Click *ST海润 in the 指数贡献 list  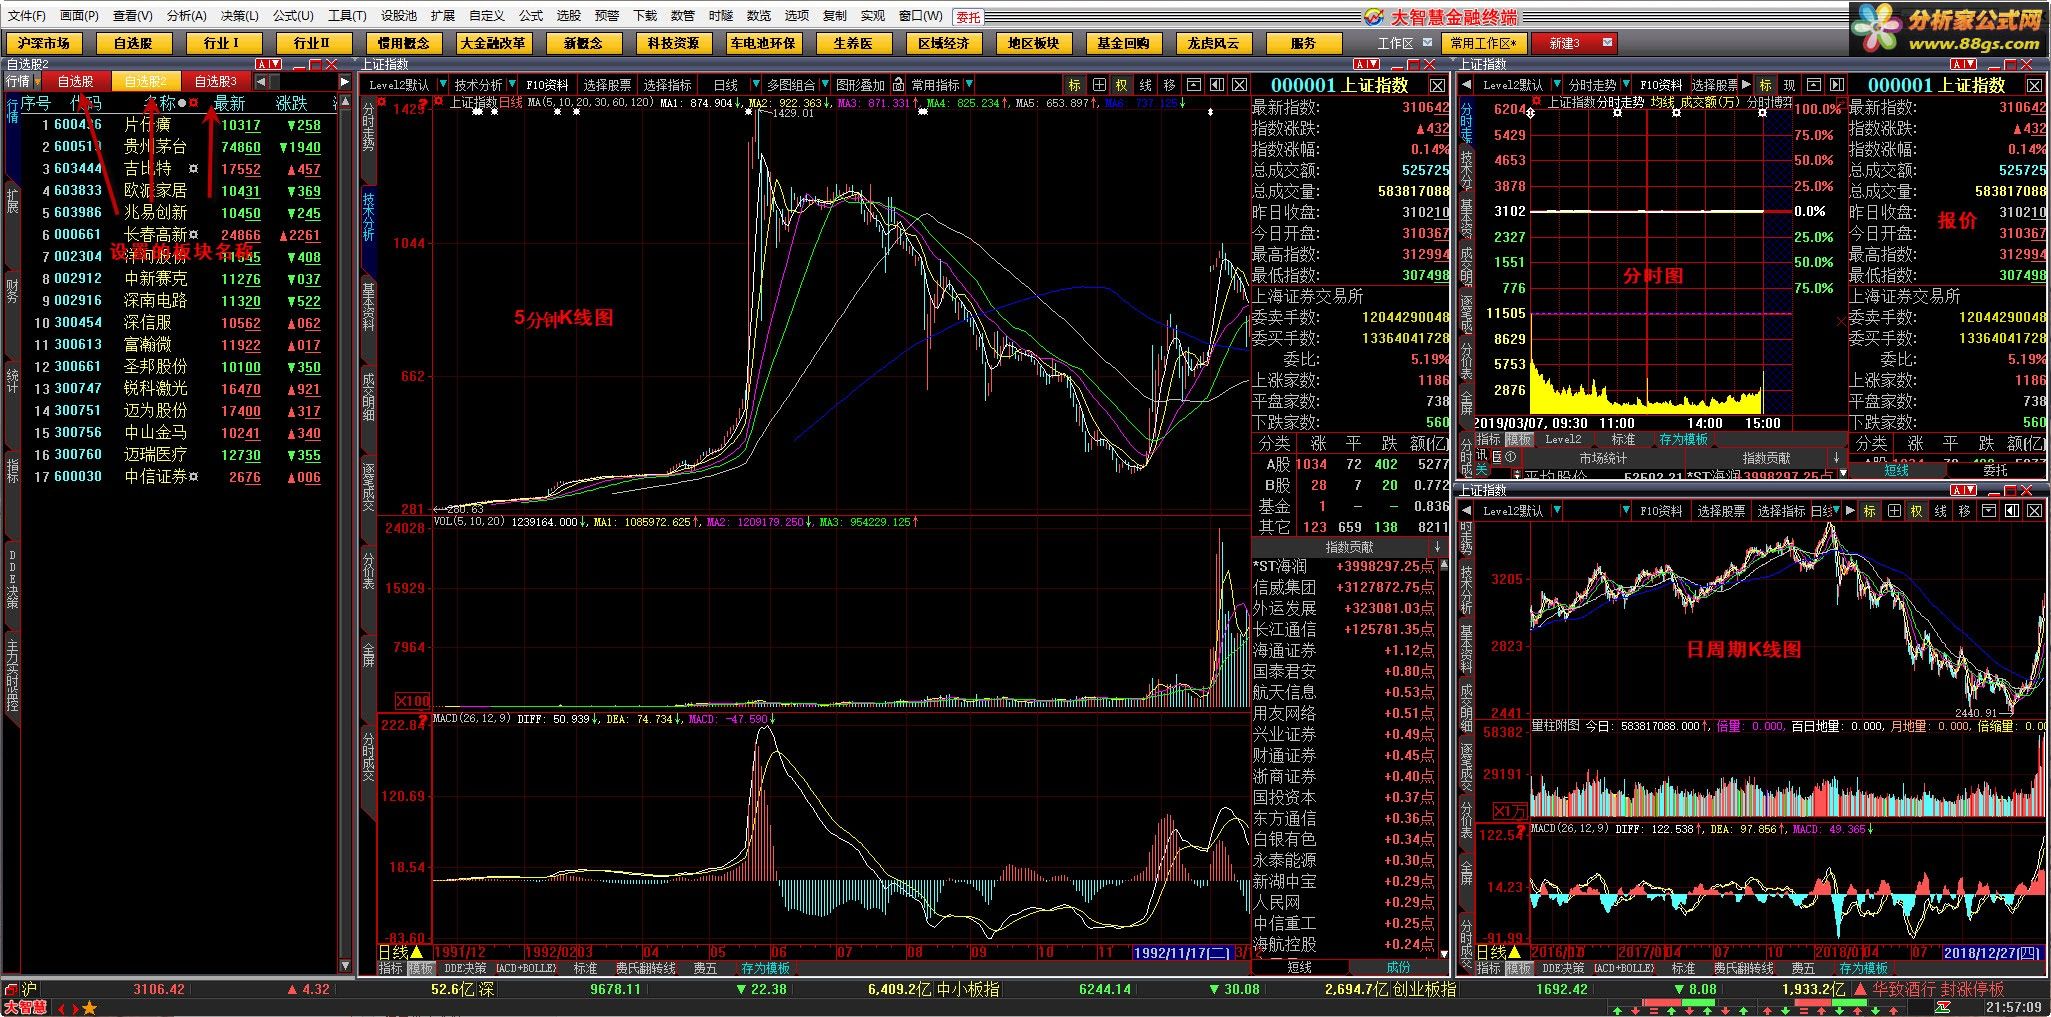[x=1280, y=567]
